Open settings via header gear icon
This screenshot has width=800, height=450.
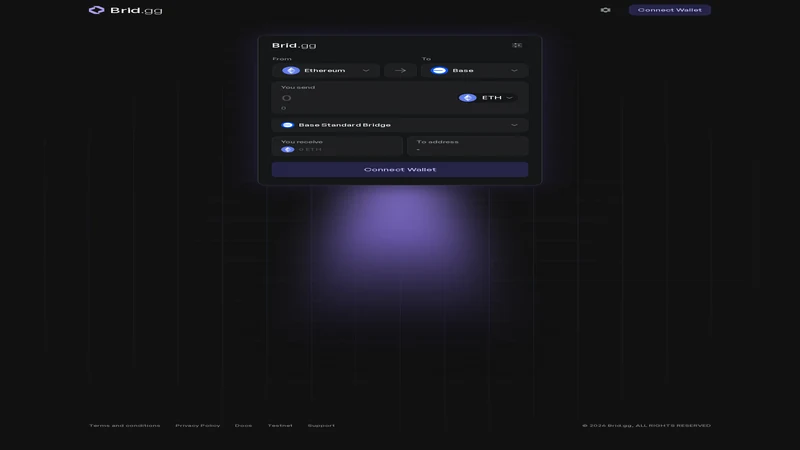pyautogui.click(x=605, y=10)
